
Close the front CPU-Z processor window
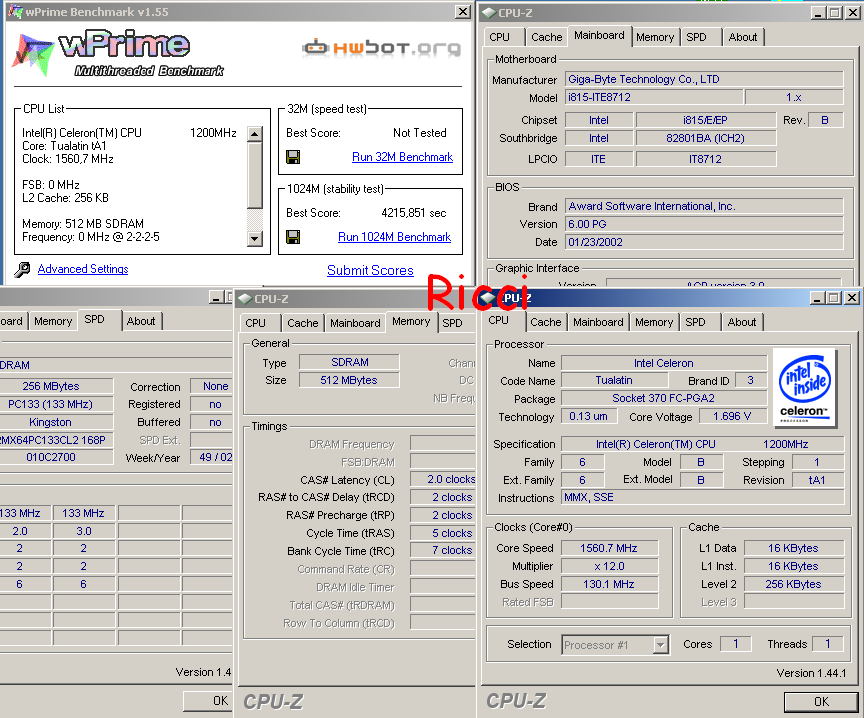851,298
